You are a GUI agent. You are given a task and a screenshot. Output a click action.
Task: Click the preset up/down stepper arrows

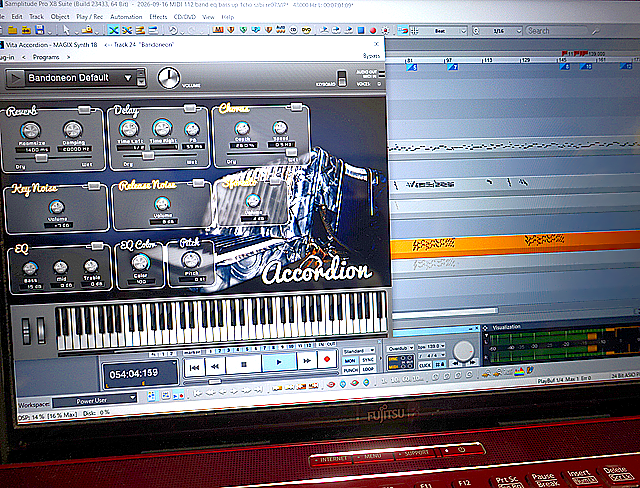pos(141,78)
